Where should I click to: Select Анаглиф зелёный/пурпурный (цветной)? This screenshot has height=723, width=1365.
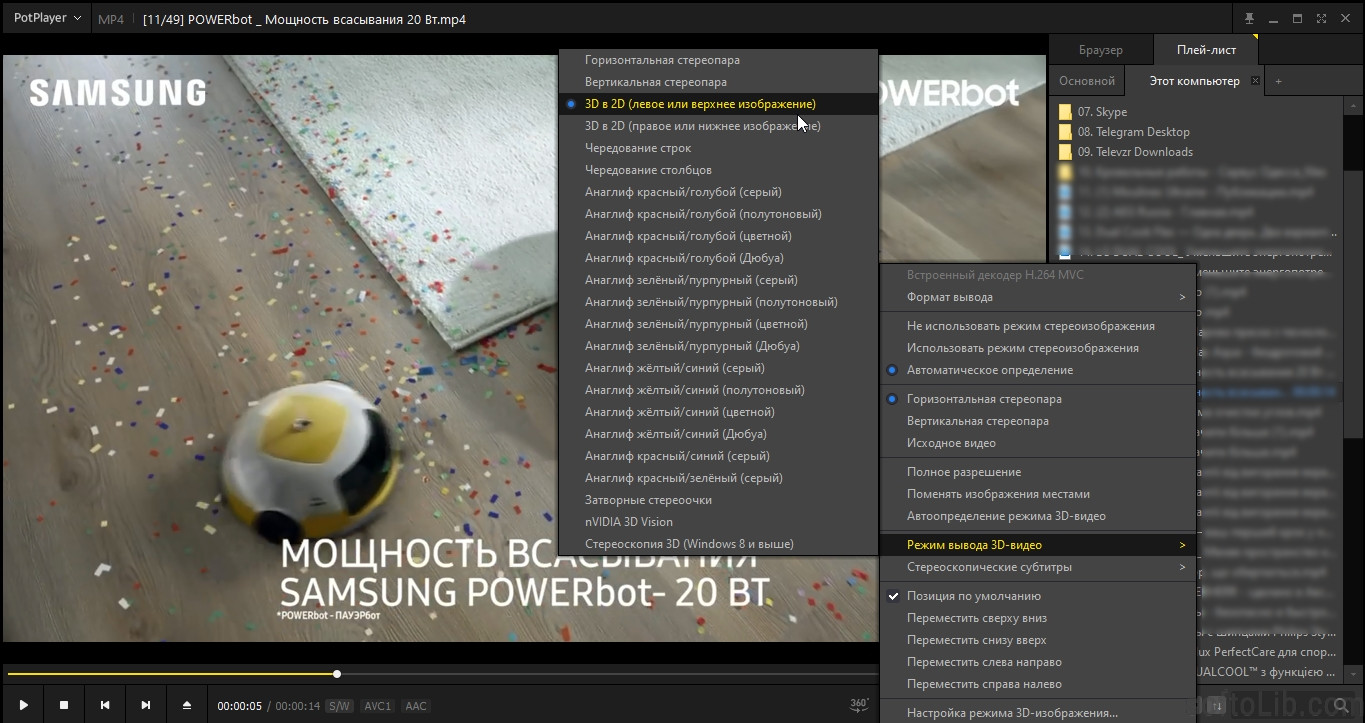(718, 324)
